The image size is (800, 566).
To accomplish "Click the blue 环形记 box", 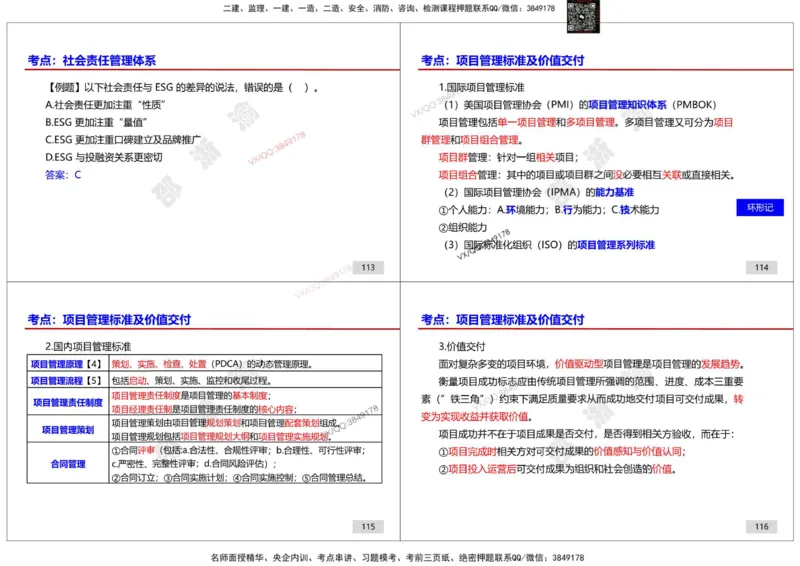I will (x=760, y=207).
